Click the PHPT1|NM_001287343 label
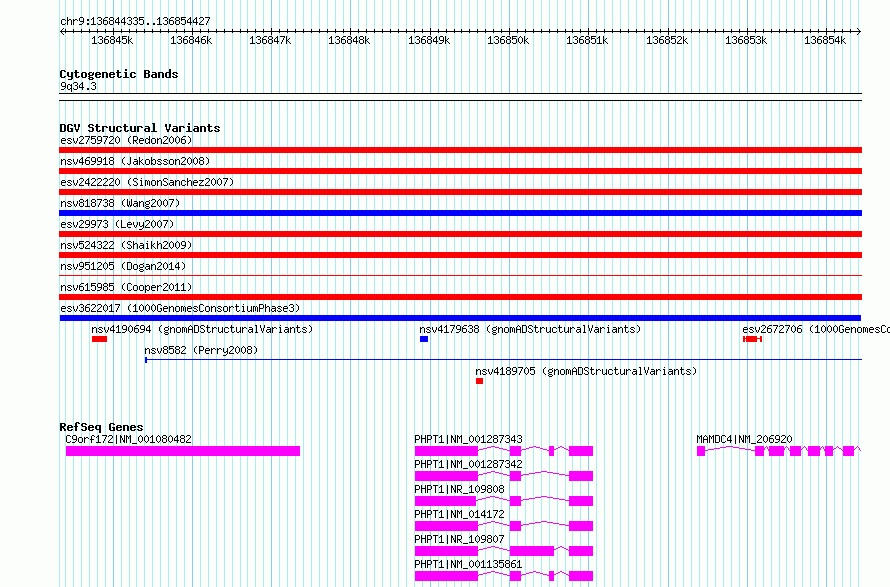Image resolution: width=890 pixels, height=587 pixels. [x=468, y=439]
